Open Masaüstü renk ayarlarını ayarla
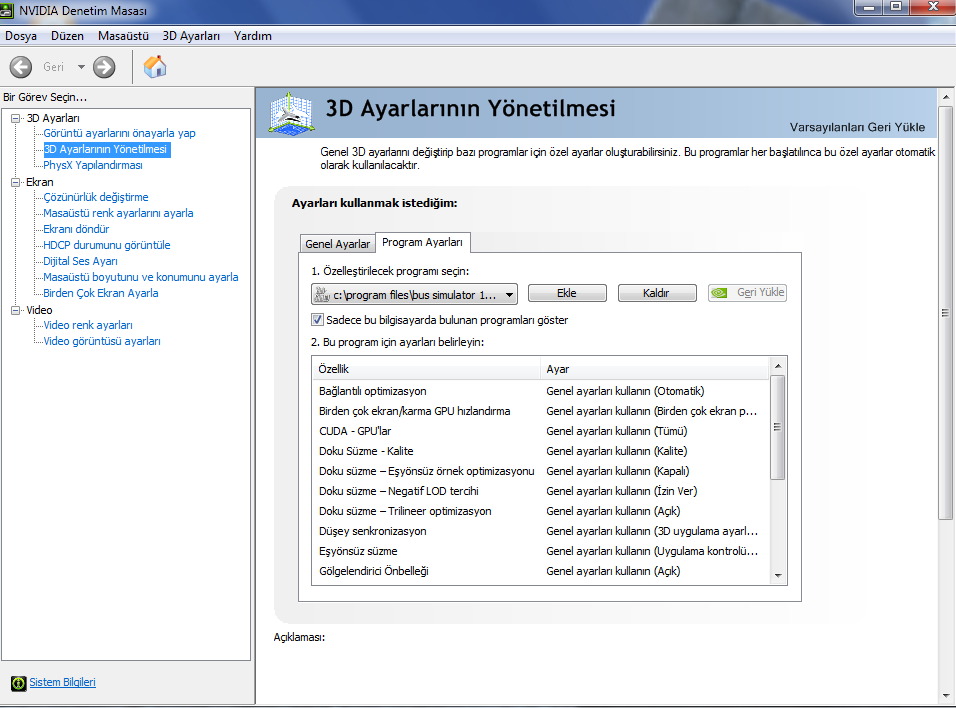 pyautogui.click(x=118, y=213)
